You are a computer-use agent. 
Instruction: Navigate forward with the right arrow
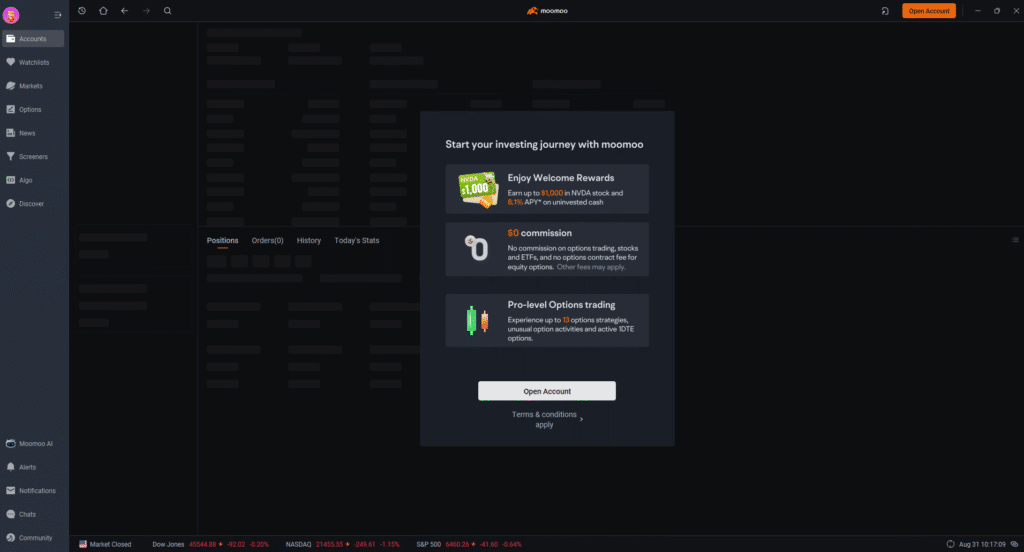pyautogui.click(x=146, y=10)
